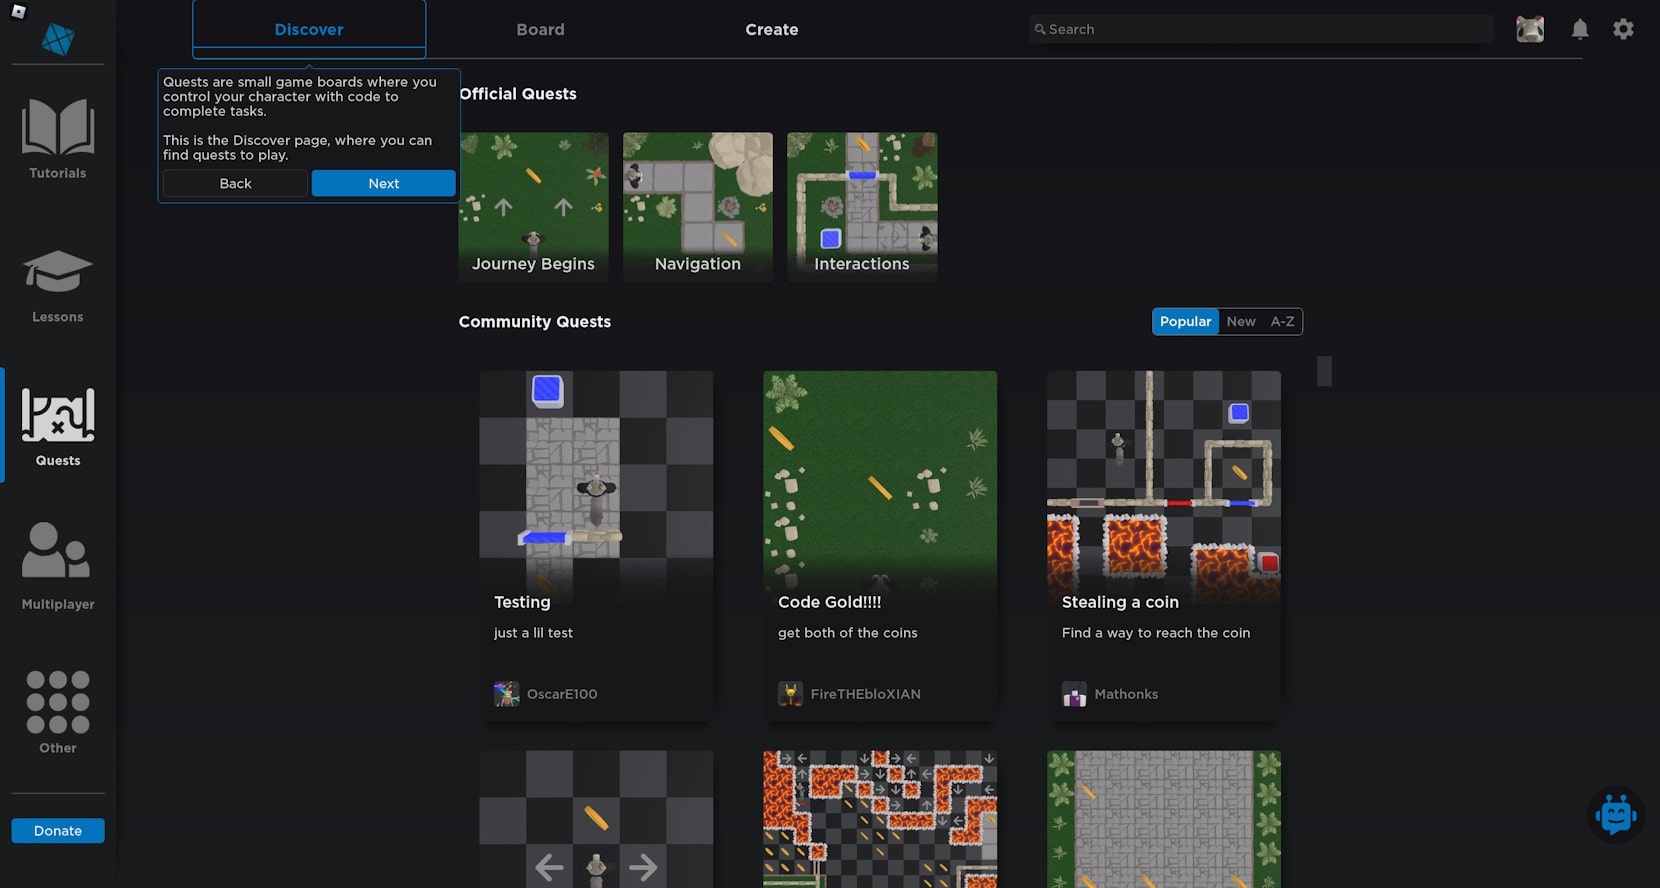
Task: Open notifications bell icon
Action: pos(1580,29)
